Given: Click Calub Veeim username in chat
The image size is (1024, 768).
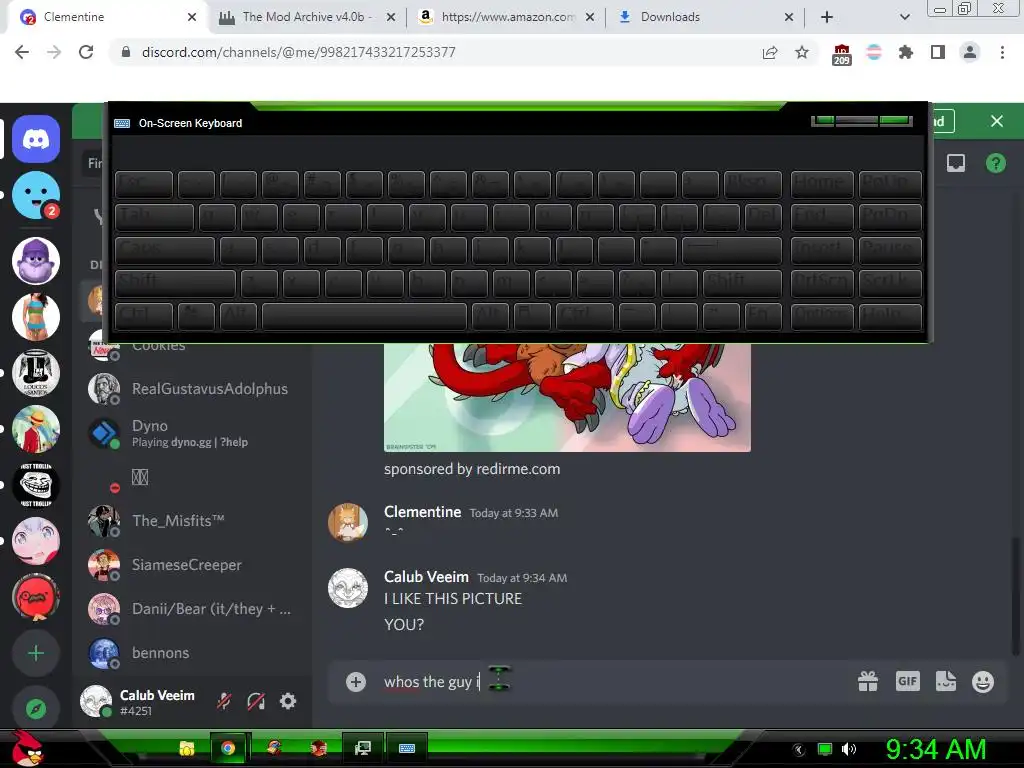Looking at the screenshot, I should (x=426, y=577).
